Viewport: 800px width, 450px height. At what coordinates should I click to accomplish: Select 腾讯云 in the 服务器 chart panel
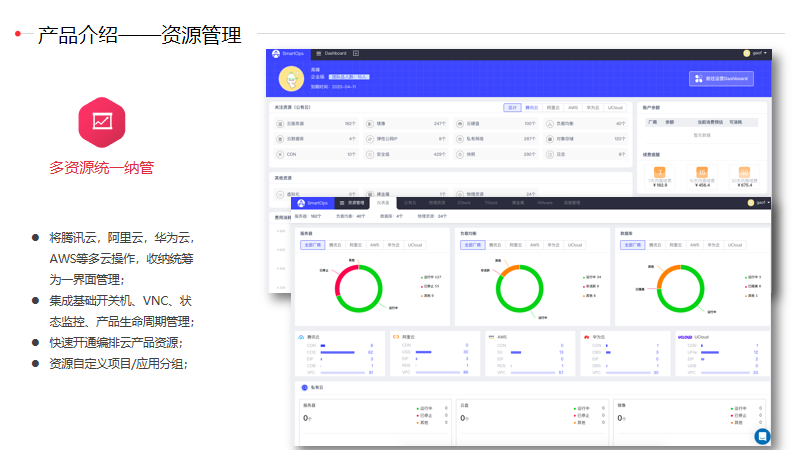click(x=335, y=245)
